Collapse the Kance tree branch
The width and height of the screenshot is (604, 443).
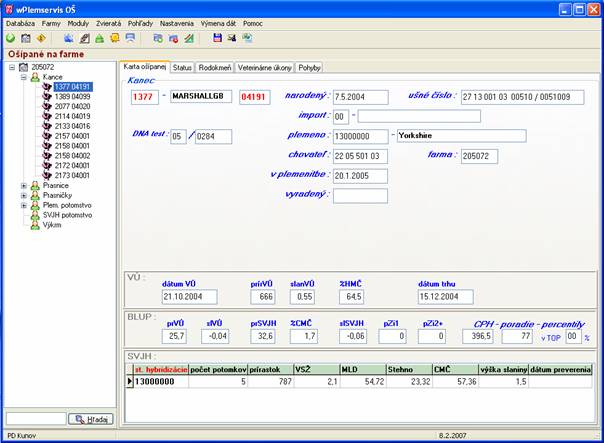(24, 77)
